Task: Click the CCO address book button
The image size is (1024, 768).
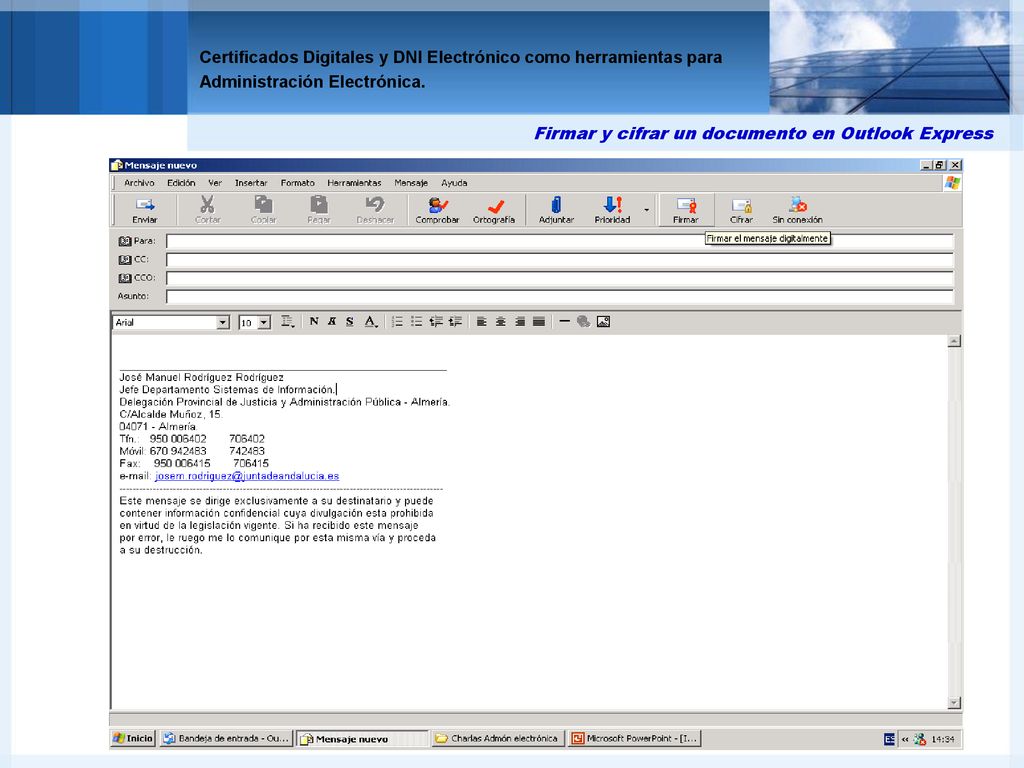Action: click(x=136, y=278)
